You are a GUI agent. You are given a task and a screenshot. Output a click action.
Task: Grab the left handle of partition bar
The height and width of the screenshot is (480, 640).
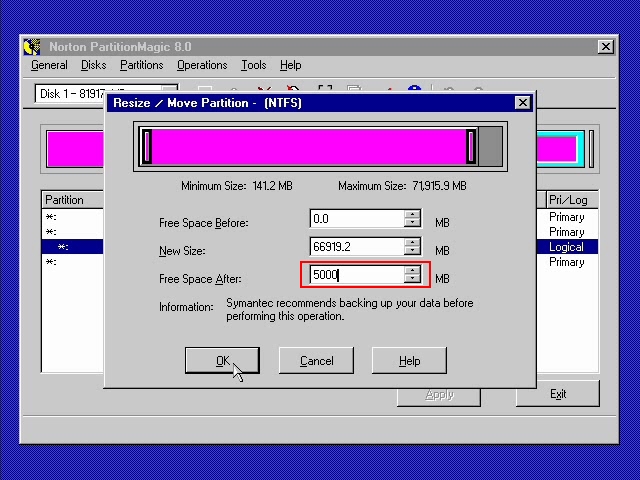147,146
